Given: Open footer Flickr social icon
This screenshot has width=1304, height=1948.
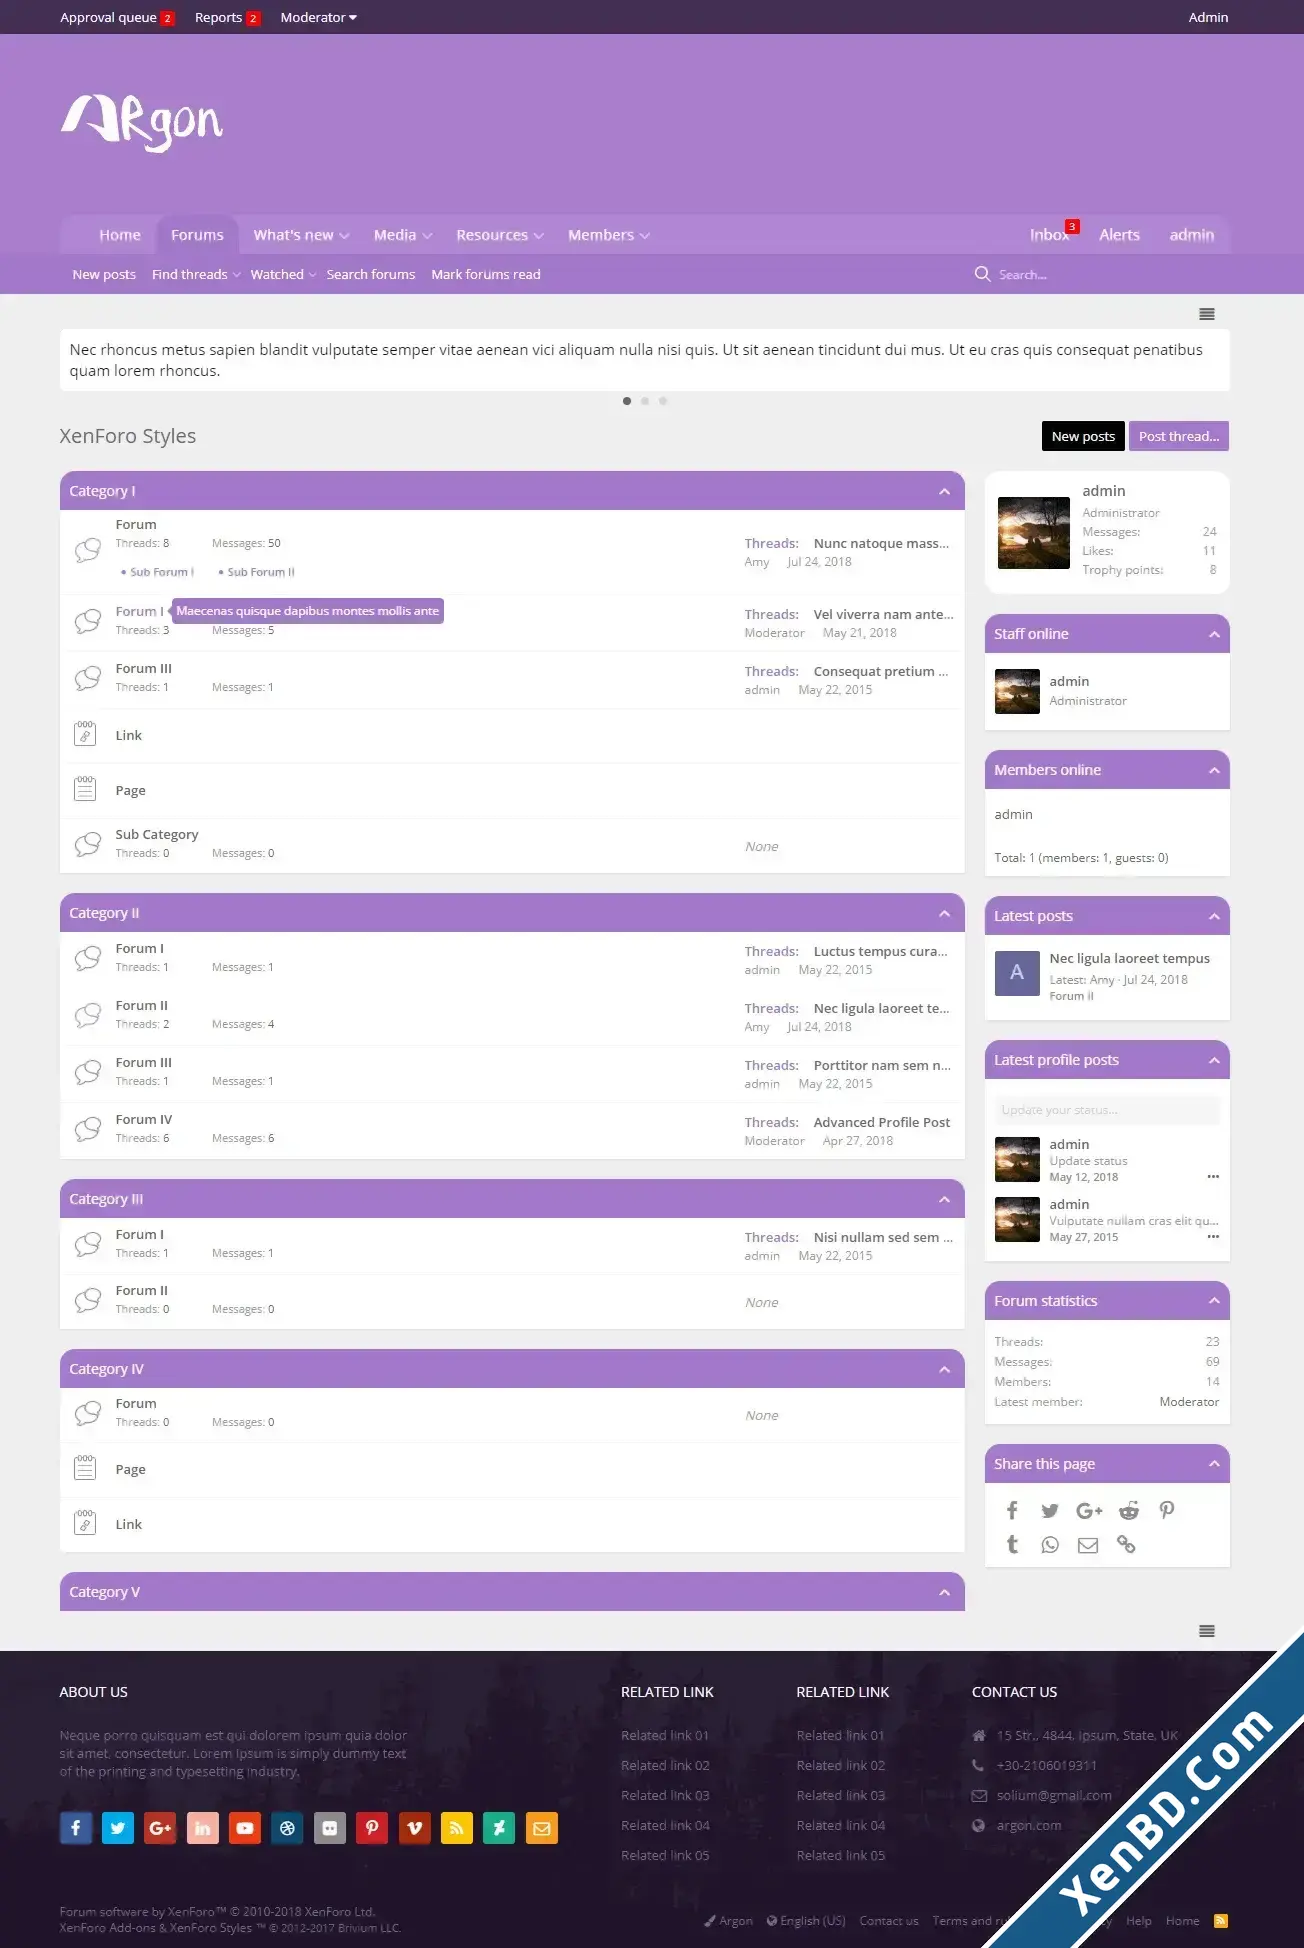Looking at the screenshot, I should click(330, 1828).
